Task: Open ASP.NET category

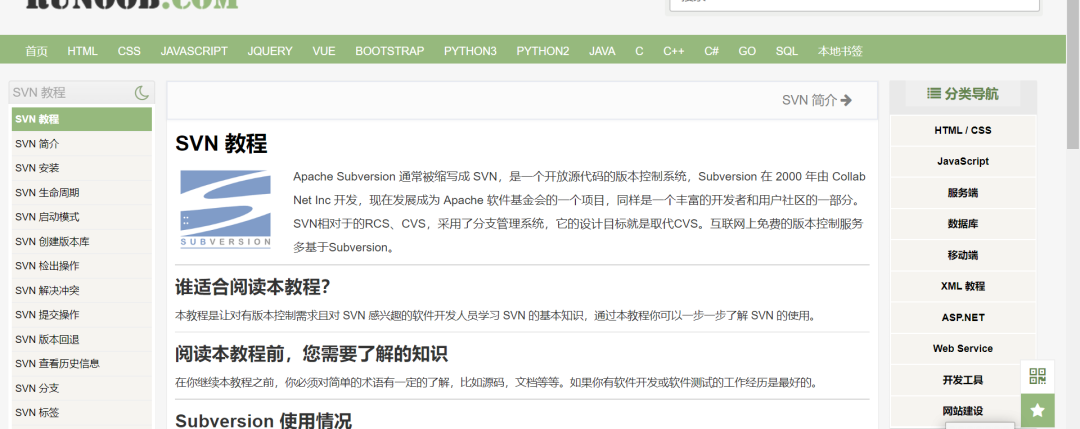Action: pos(963,317)
